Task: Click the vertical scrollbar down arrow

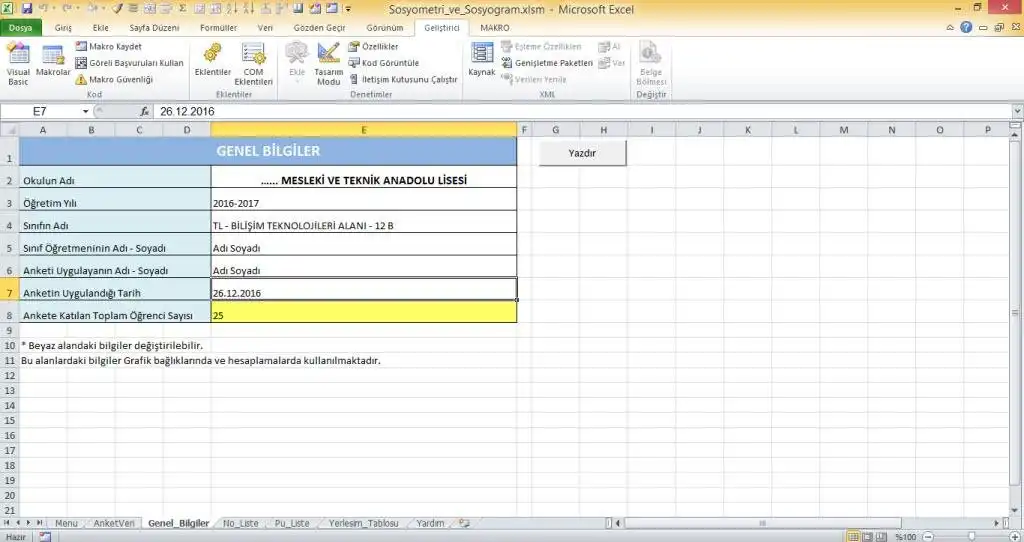Action: (x=1014, y=510)
